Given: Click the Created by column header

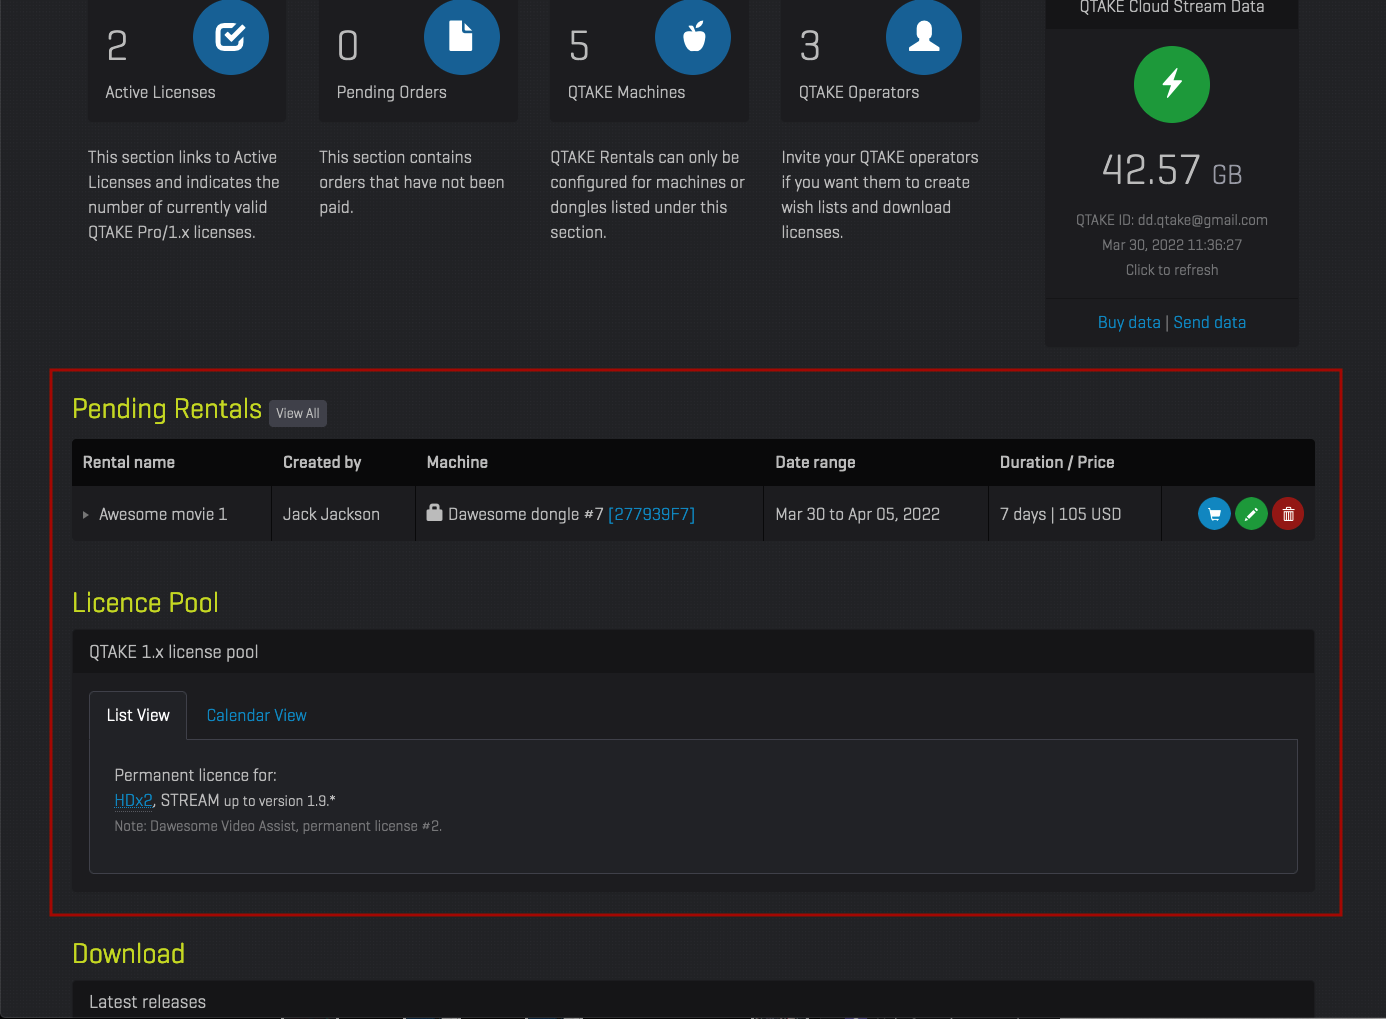Looking at the screenshot, I should pyautogui.click(x=322, y=462).
